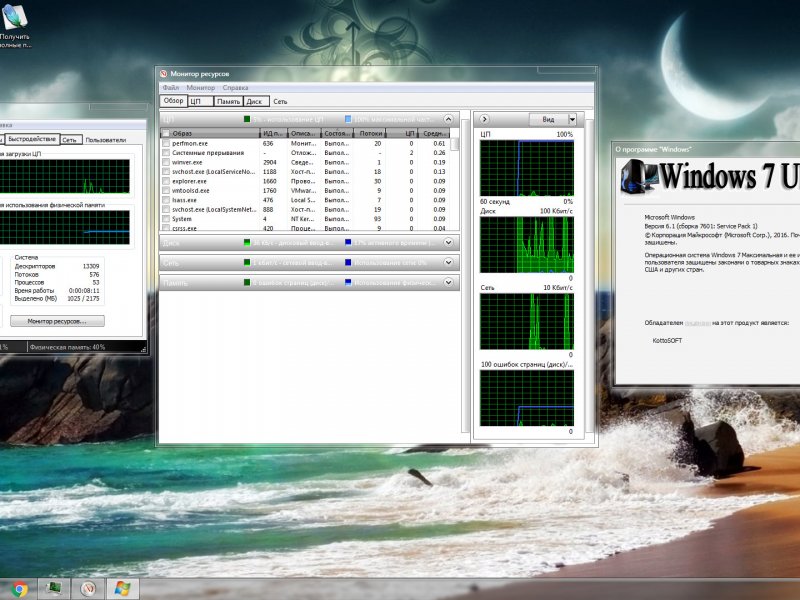This screenshot has width=800, height=600.
Task: Click the ЦП usage graph on the right
Action: pos(527,168)
